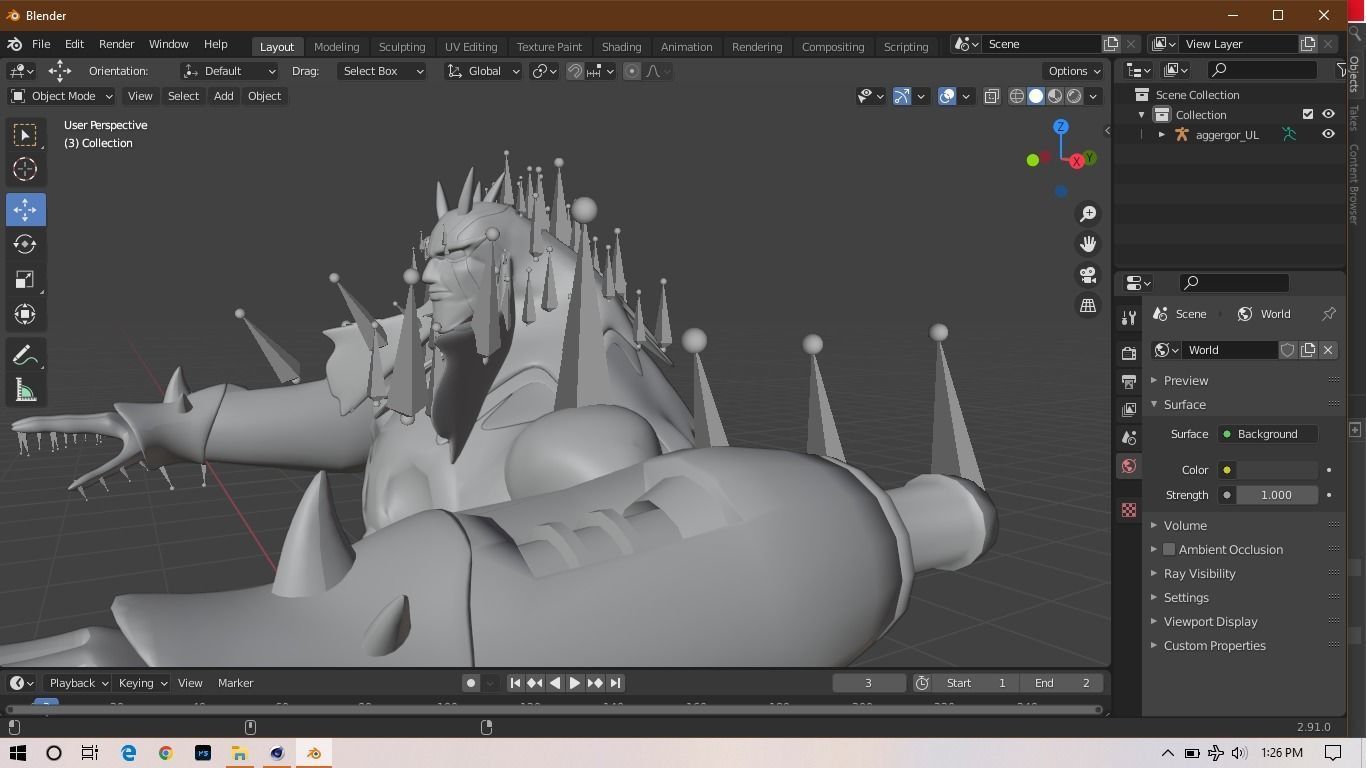Open the Scene properties tab
The width and height of the screenshot is (1366, 768).
click(1129, 437)
